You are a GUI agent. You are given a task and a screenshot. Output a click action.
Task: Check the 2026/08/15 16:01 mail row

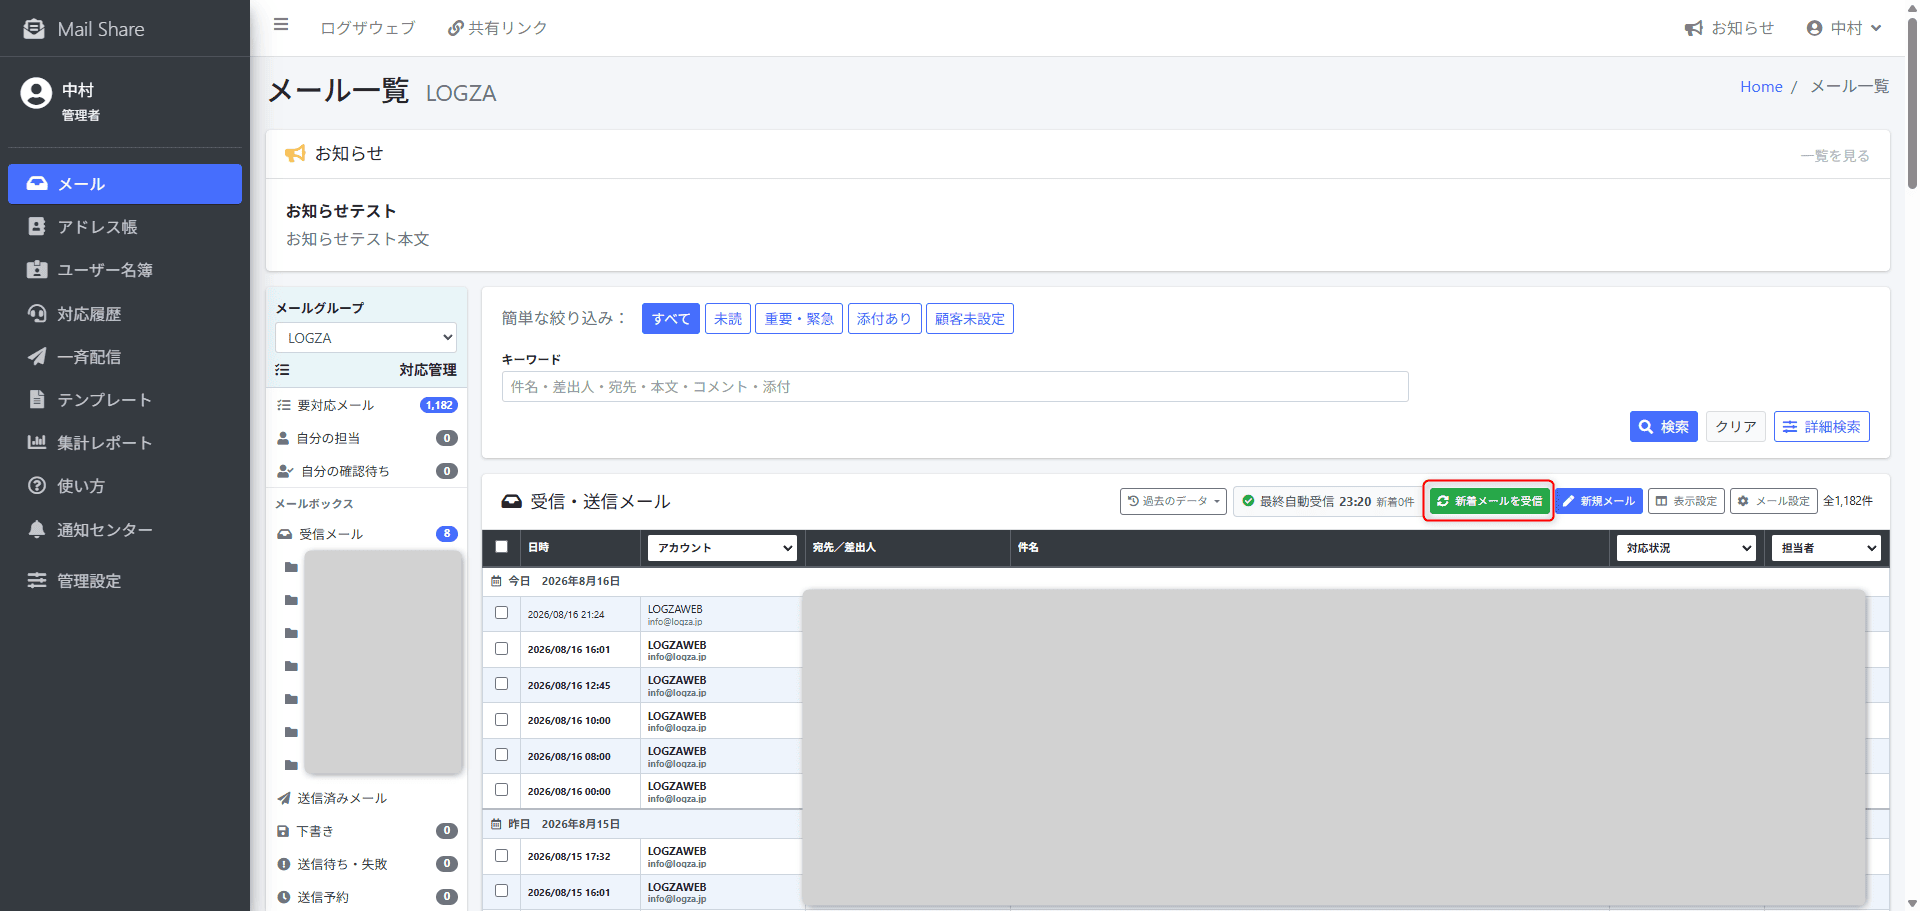(502, 891)
